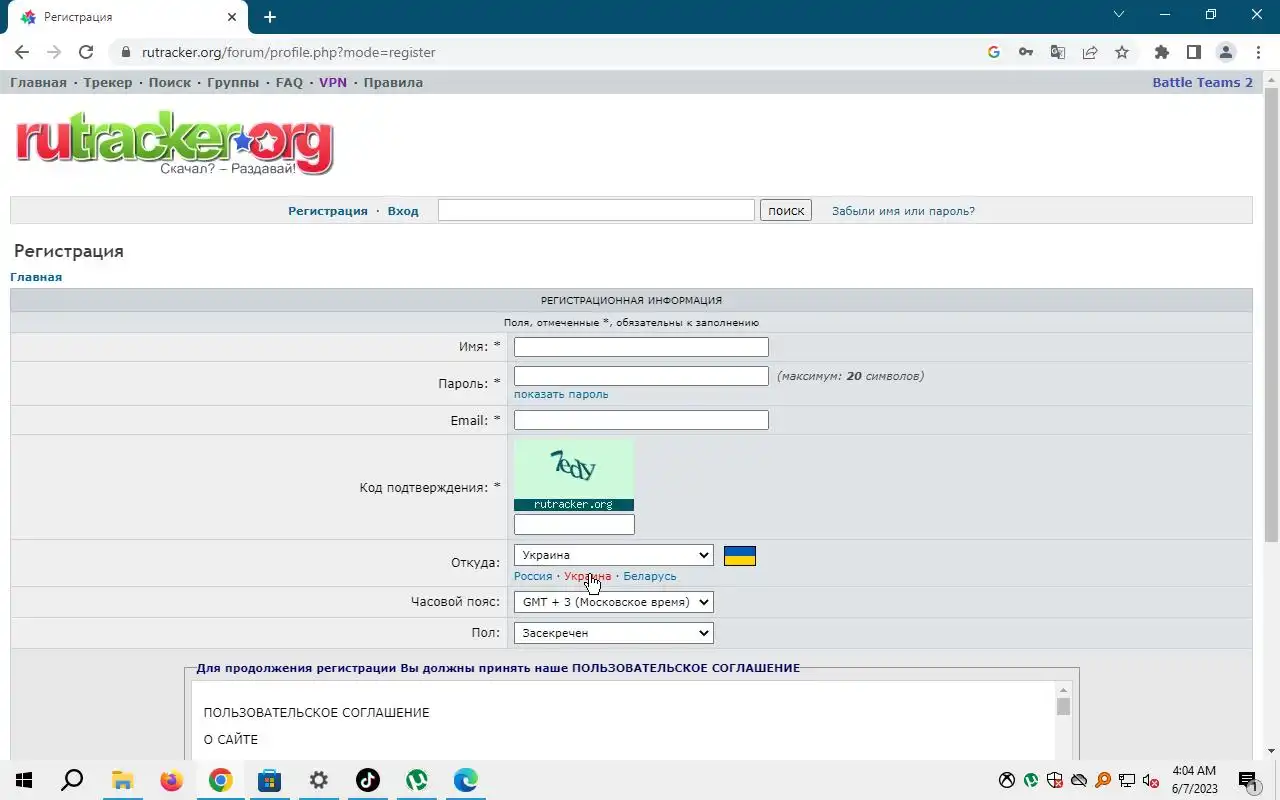Go to Поиск in the top menu
Viewport: 1280px width, 800px height.
point(170,82)
